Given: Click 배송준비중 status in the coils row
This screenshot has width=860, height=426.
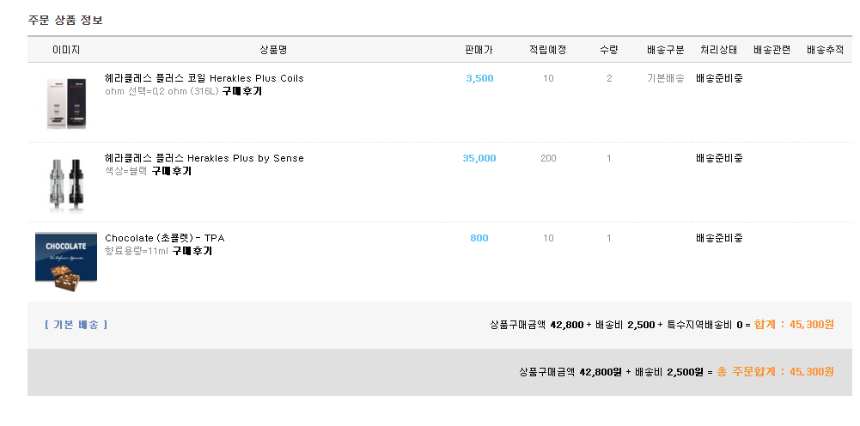Looking at the screenshot, I should tap(720, 78).
